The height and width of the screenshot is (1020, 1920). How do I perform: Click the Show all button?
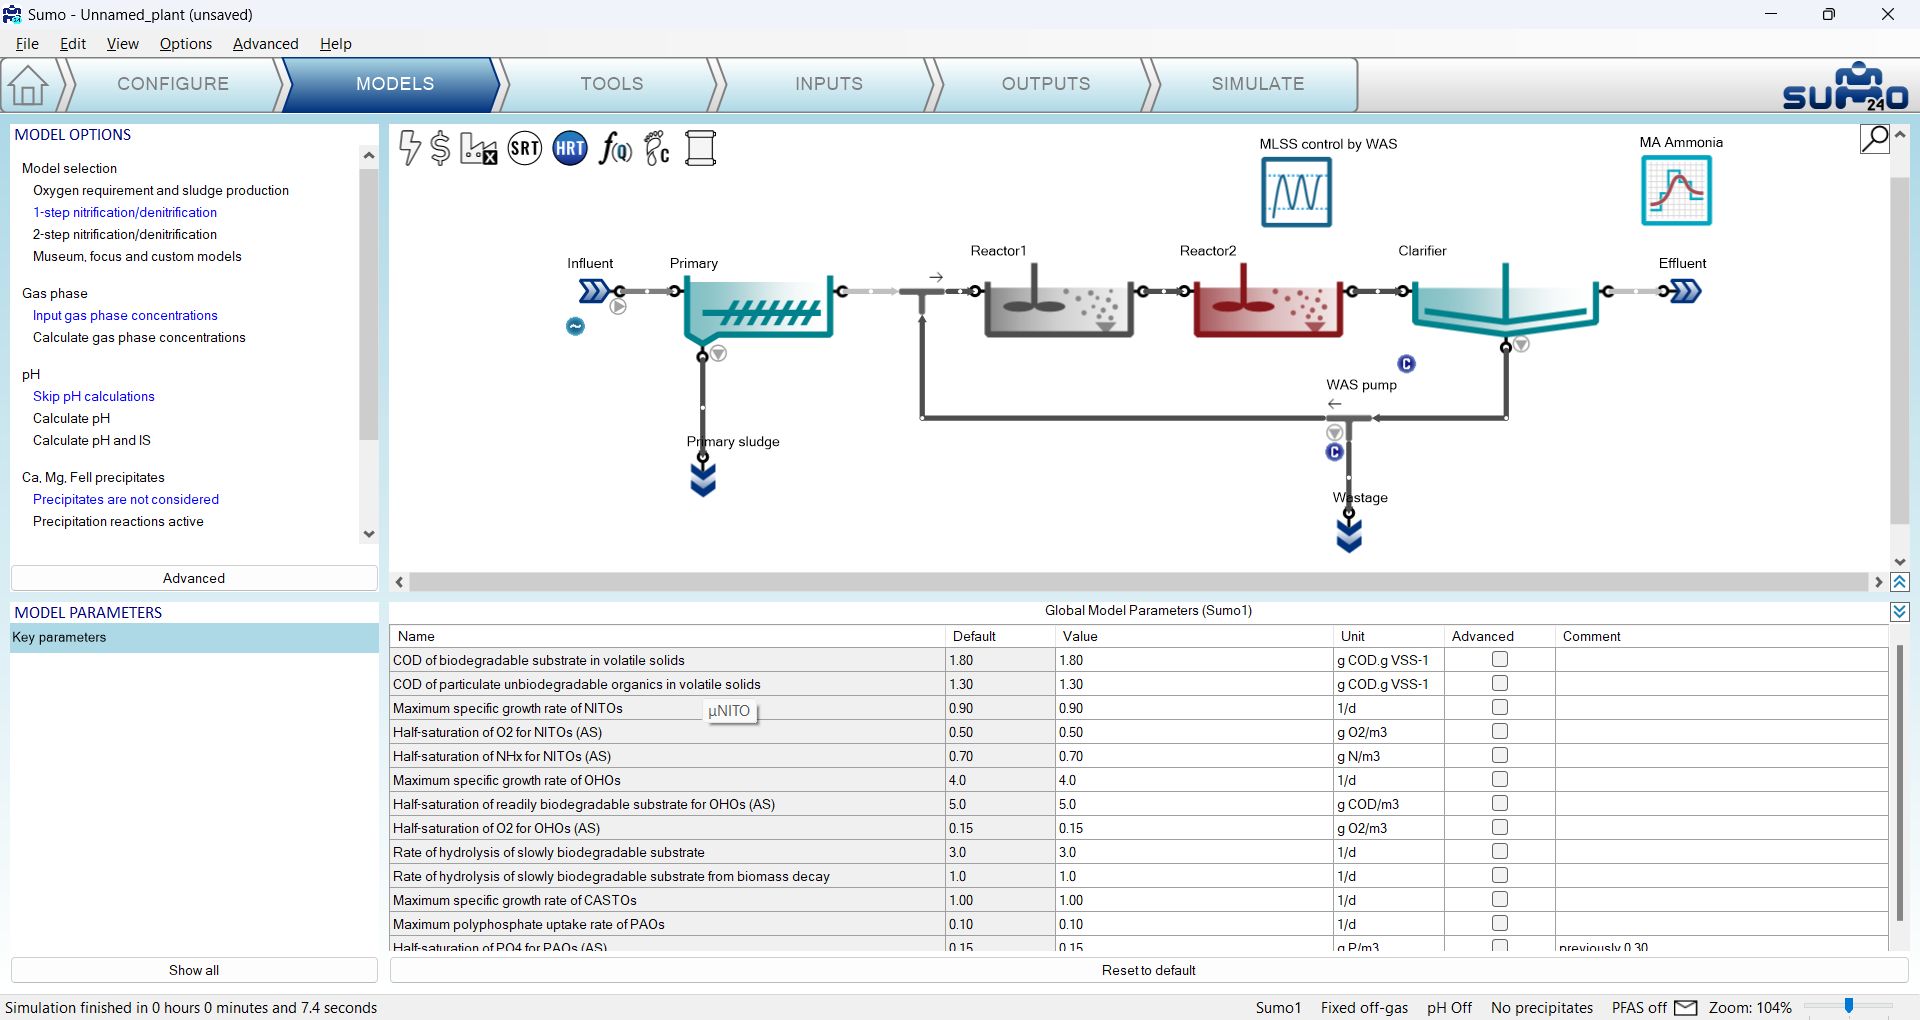click(194, 970)
